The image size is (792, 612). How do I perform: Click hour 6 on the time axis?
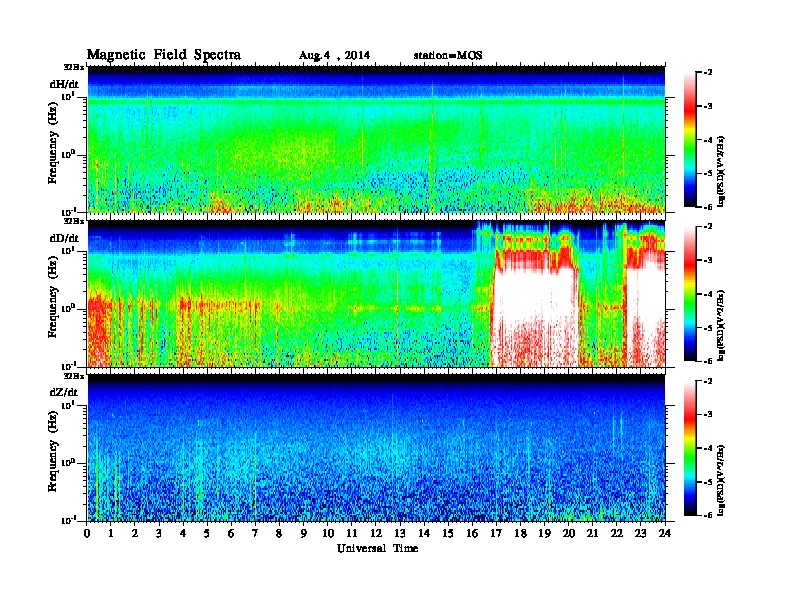231,534
